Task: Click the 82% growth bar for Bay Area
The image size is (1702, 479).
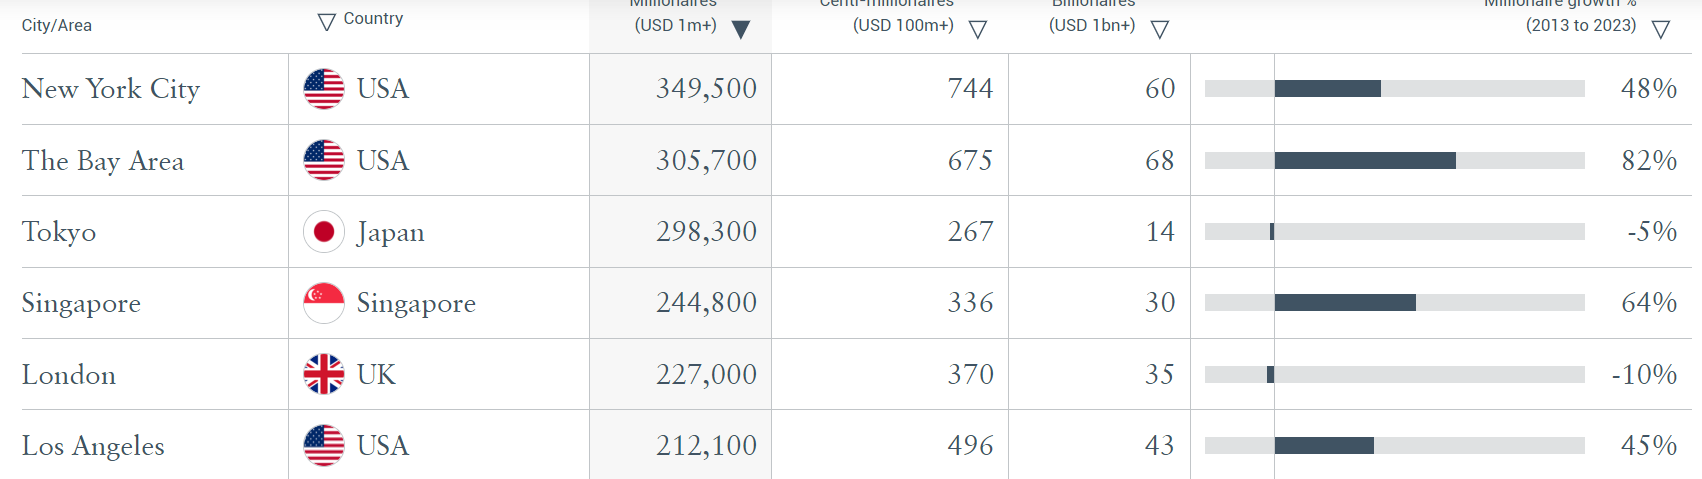Action: pos(1365,160)
